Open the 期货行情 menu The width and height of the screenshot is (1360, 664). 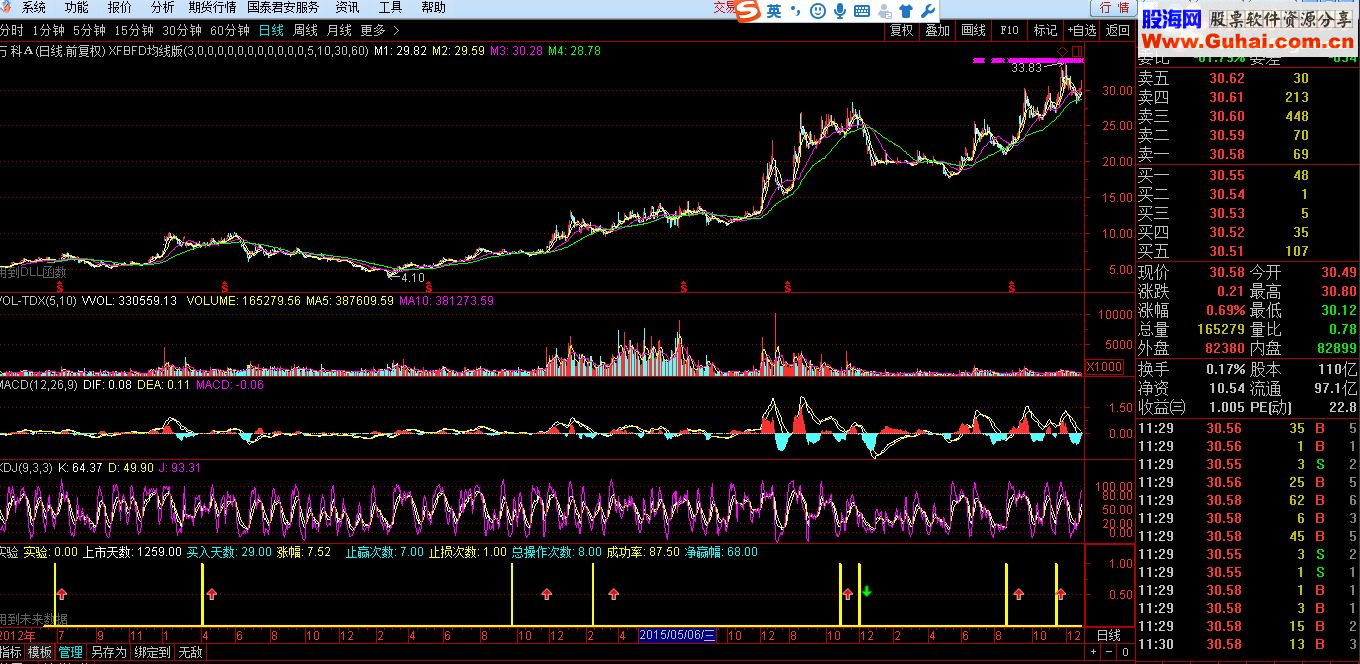click(212, 8)
